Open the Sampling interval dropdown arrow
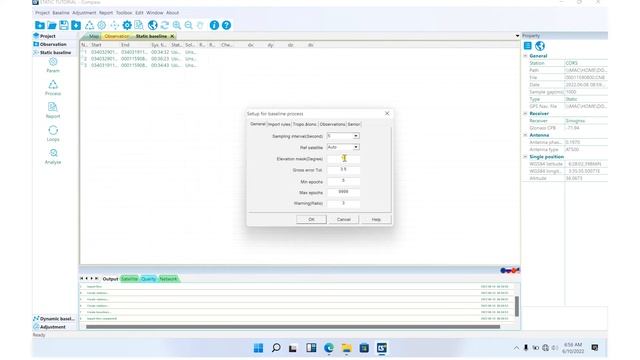This screenshot has width=640, height=360. 356,136
